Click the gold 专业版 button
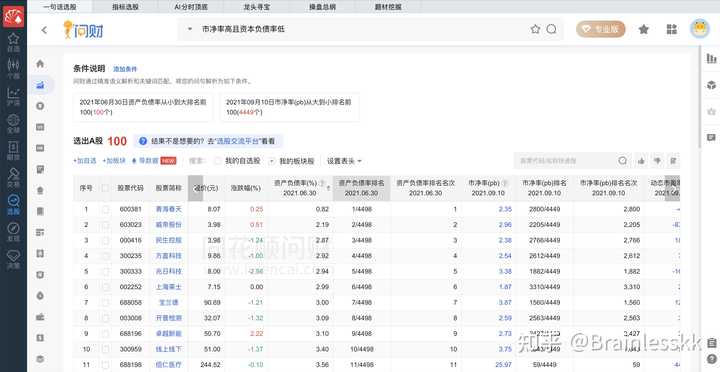 point(601,29)
